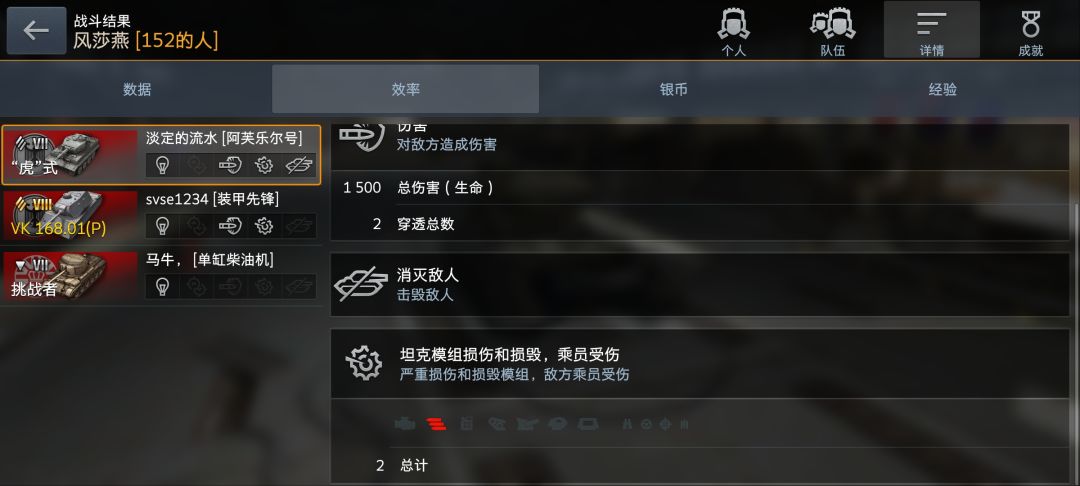This screenshot has width=1080, height=486.
Task: Go back using the arrow button
Action: (37, 30)
